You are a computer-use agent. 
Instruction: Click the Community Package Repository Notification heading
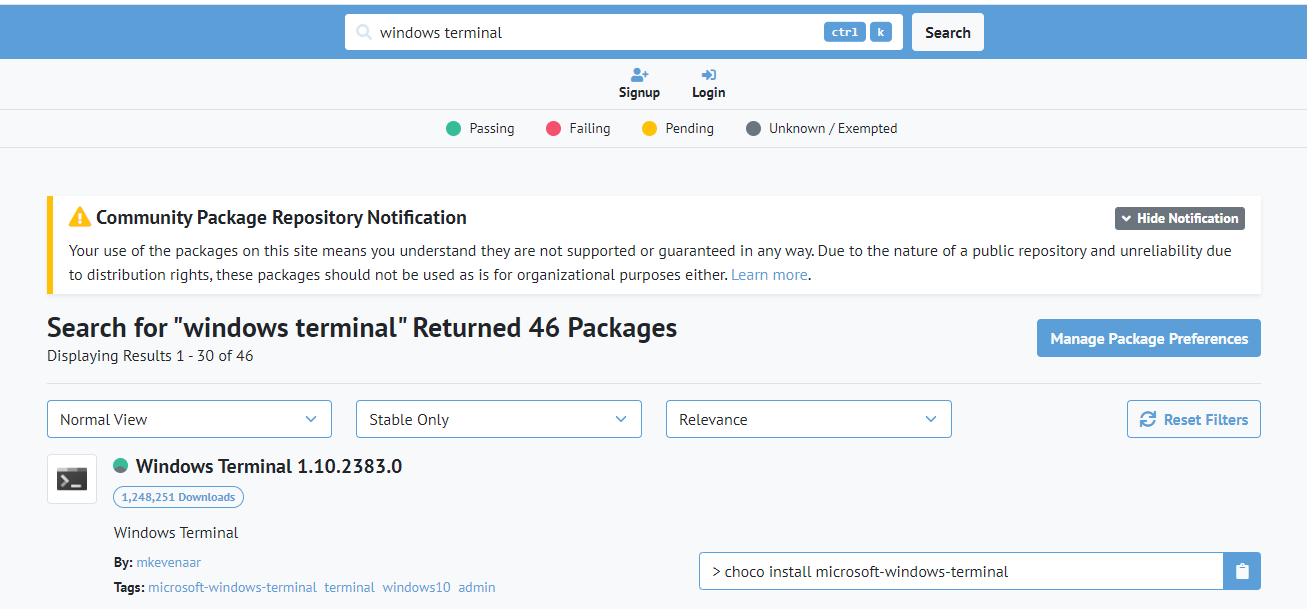pos(281,217)
